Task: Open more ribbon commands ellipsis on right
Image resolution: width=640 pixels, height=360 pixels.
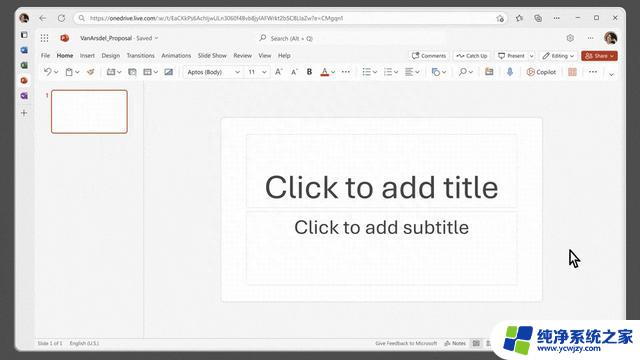Action: pos(593,72)
